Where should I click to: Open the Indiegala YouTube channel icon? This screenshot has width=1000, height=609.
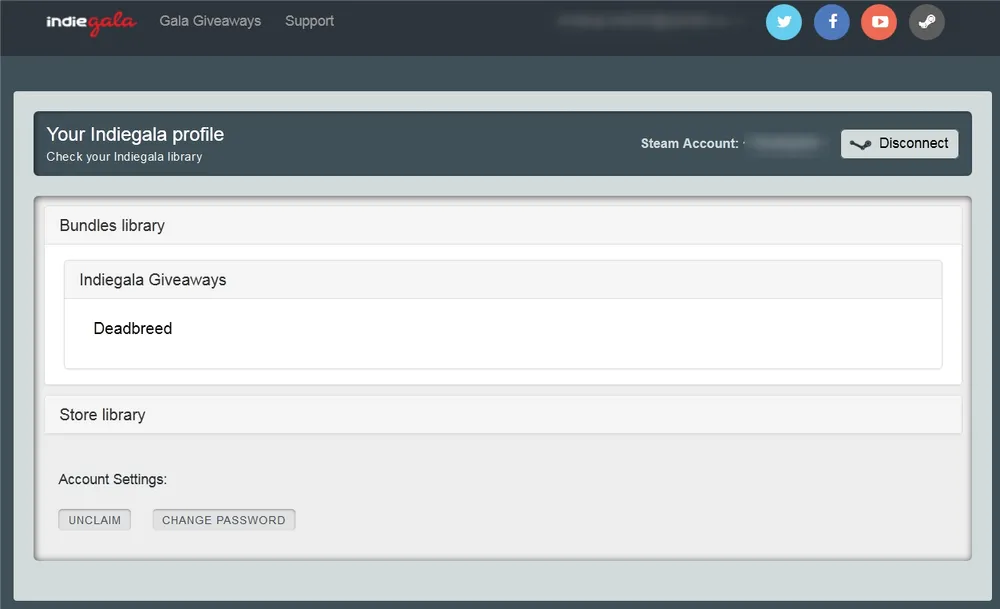click(x=879, y=22)
